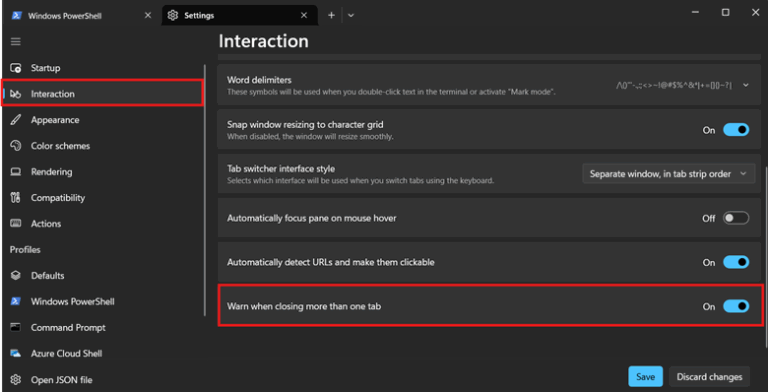The image size is (768, 392).
Task: Open the new tab profile dropdown arrow
Action: (x=351, y=16)
